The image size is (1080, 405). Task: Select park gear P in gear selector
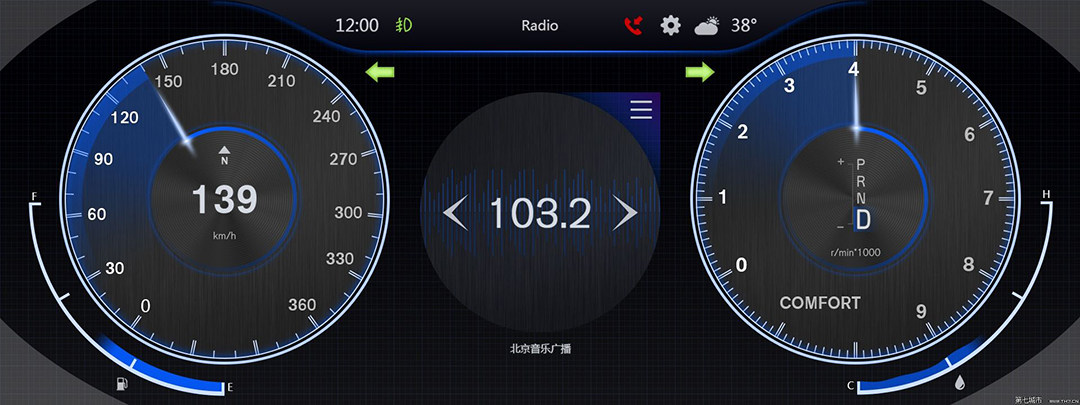[861, 163]
